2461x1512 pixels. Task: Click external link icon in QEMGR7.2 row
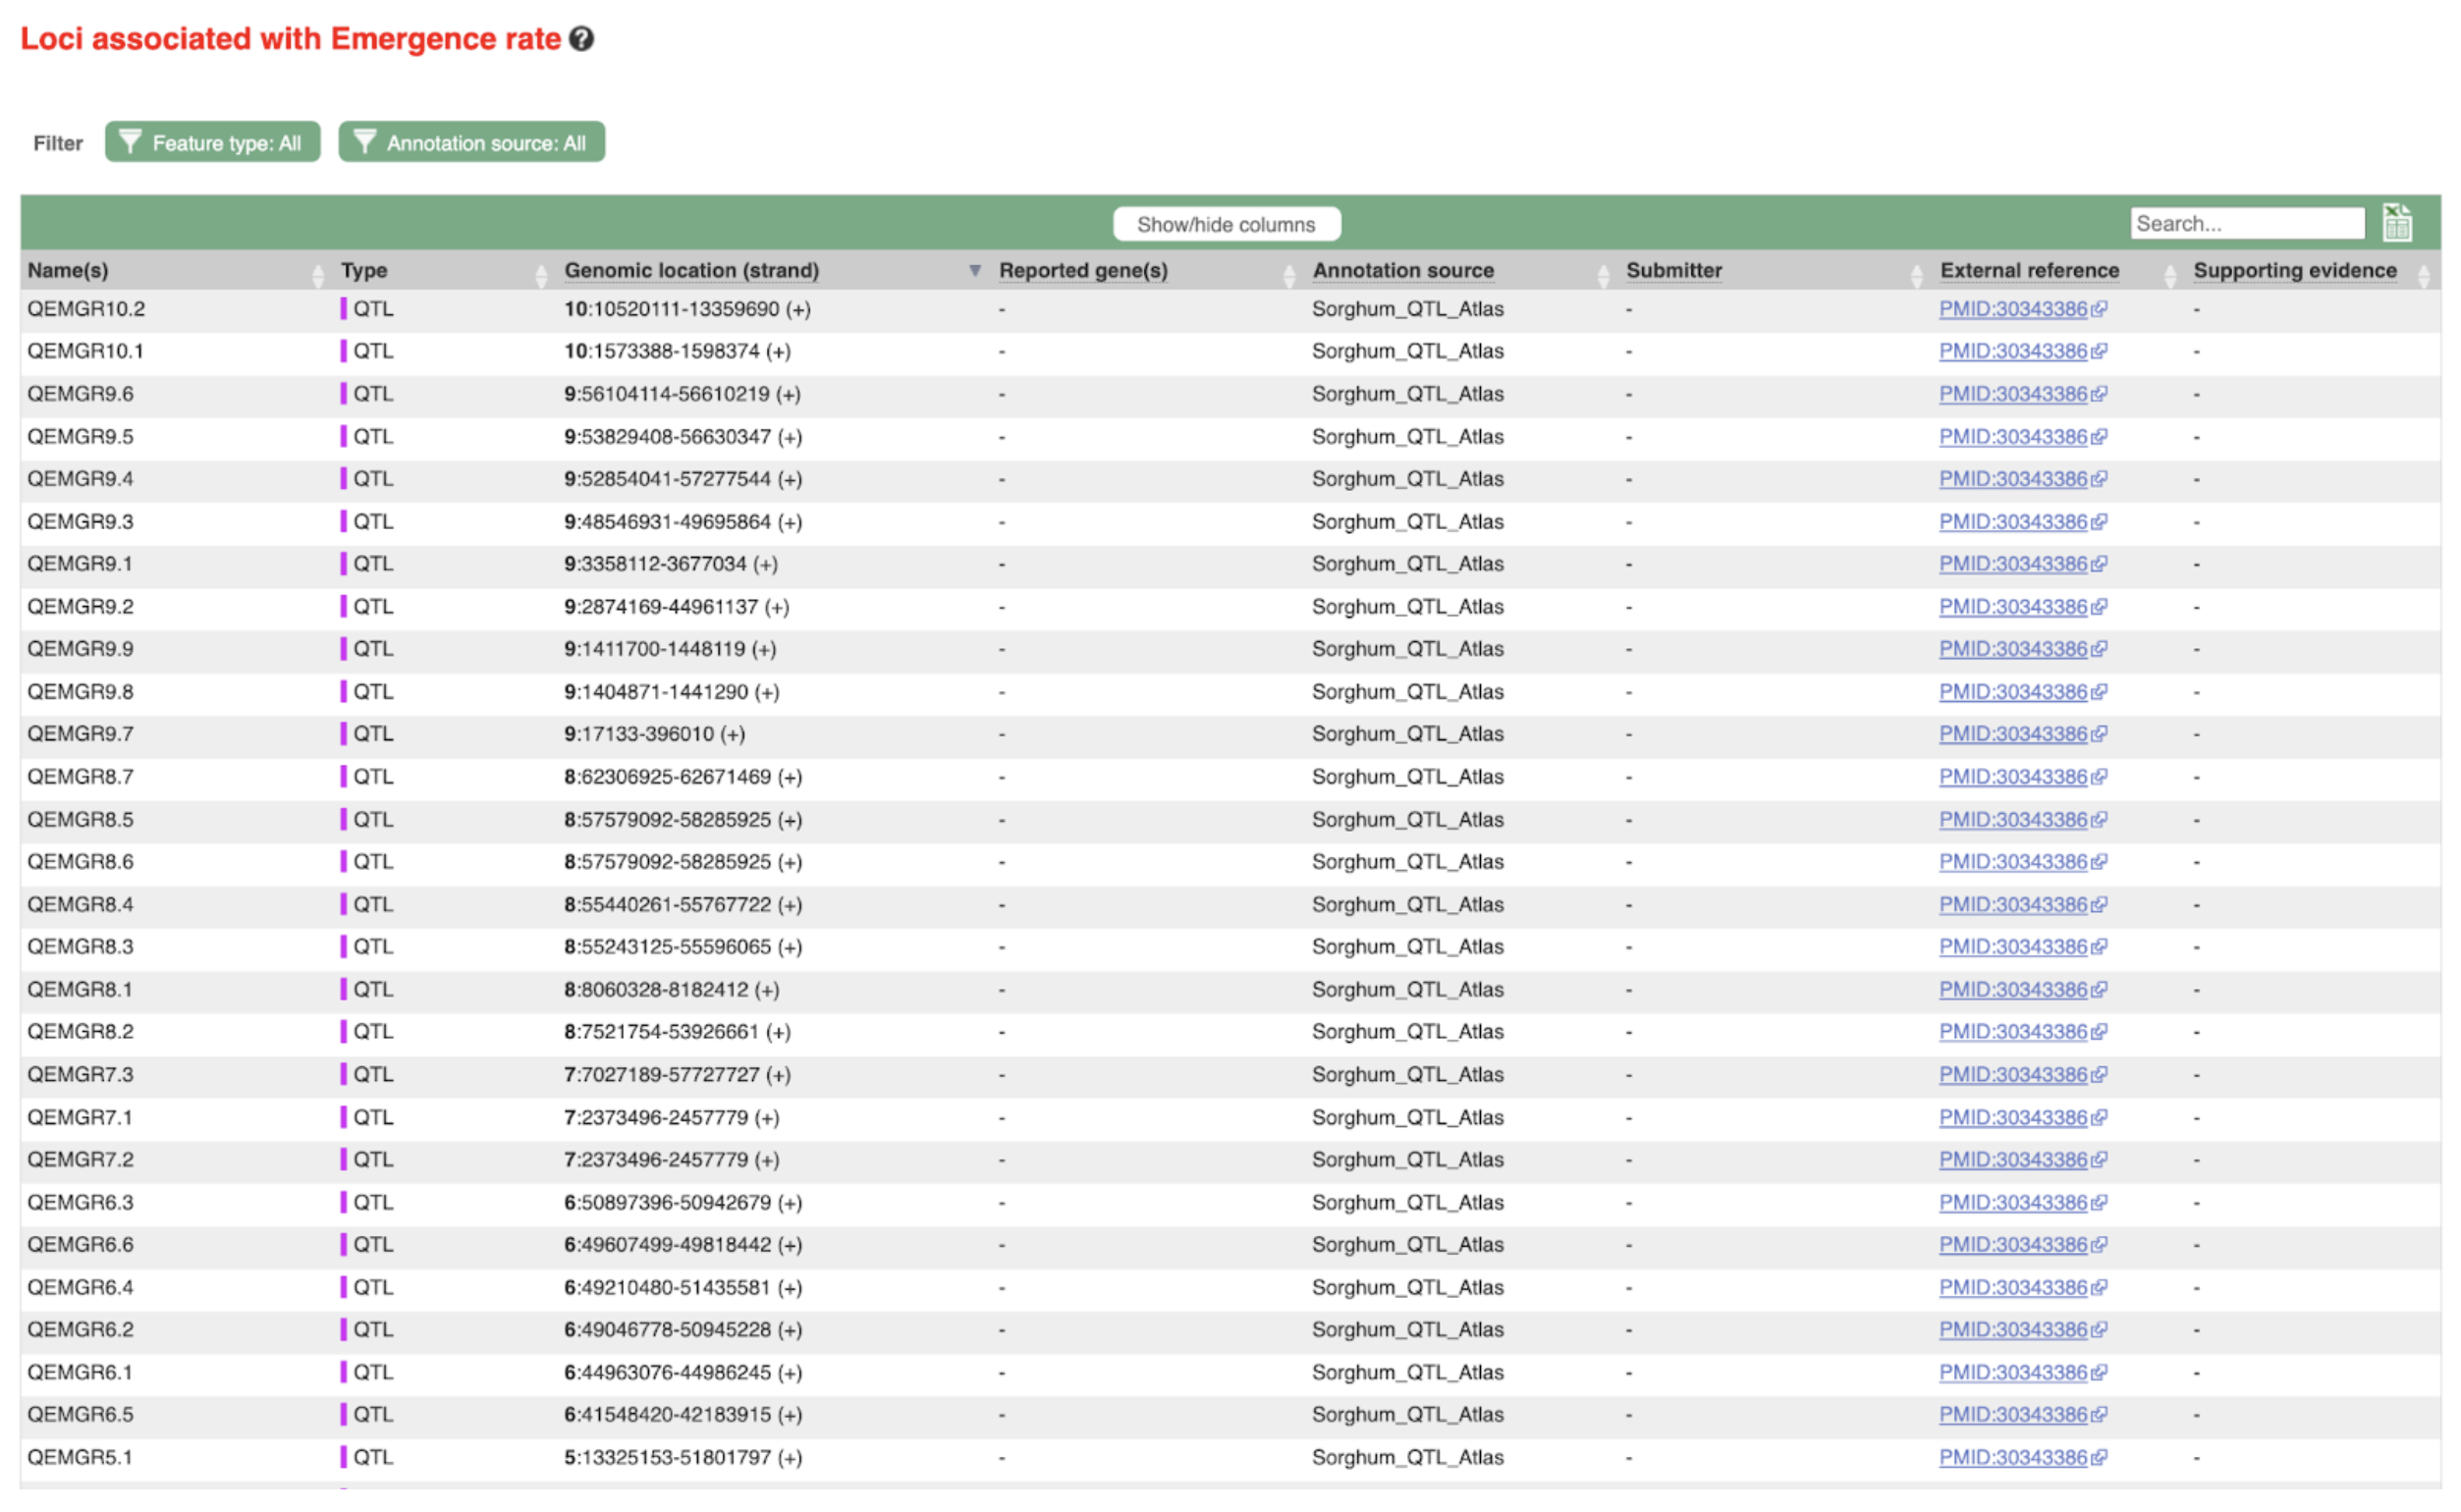(x=2098, y=1160)
